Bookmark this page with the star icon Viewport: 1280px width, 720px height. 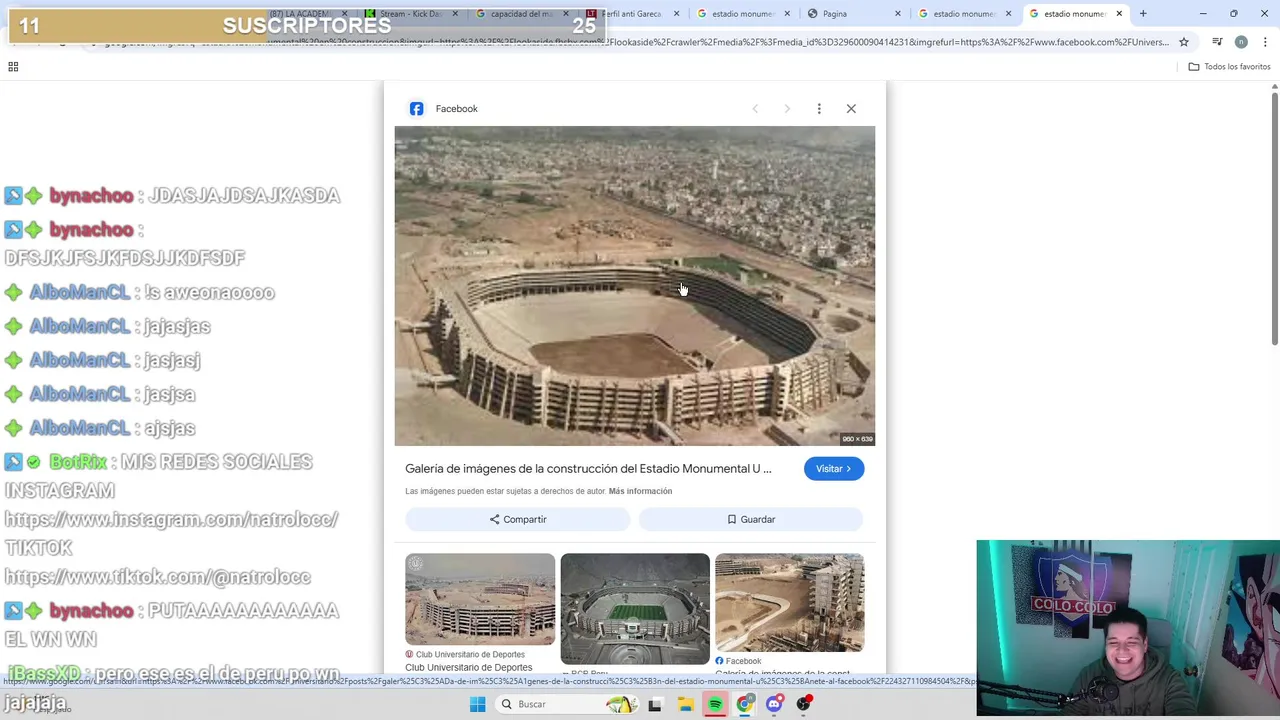pyautogui.click(x=1184, y=42)
